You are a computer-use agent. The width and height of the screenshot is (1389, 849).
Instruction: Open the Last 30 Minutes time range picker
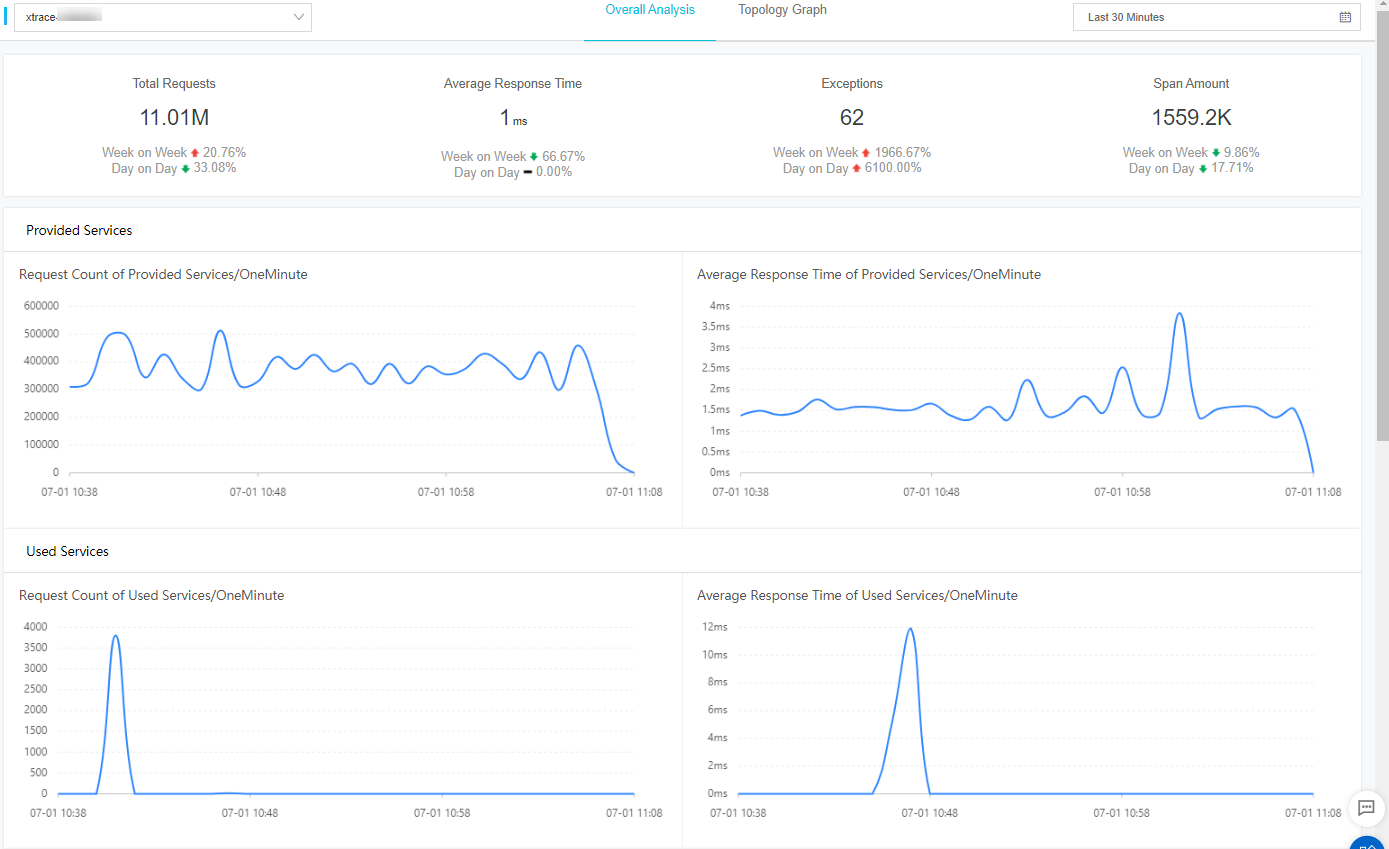coord(1216,17)
